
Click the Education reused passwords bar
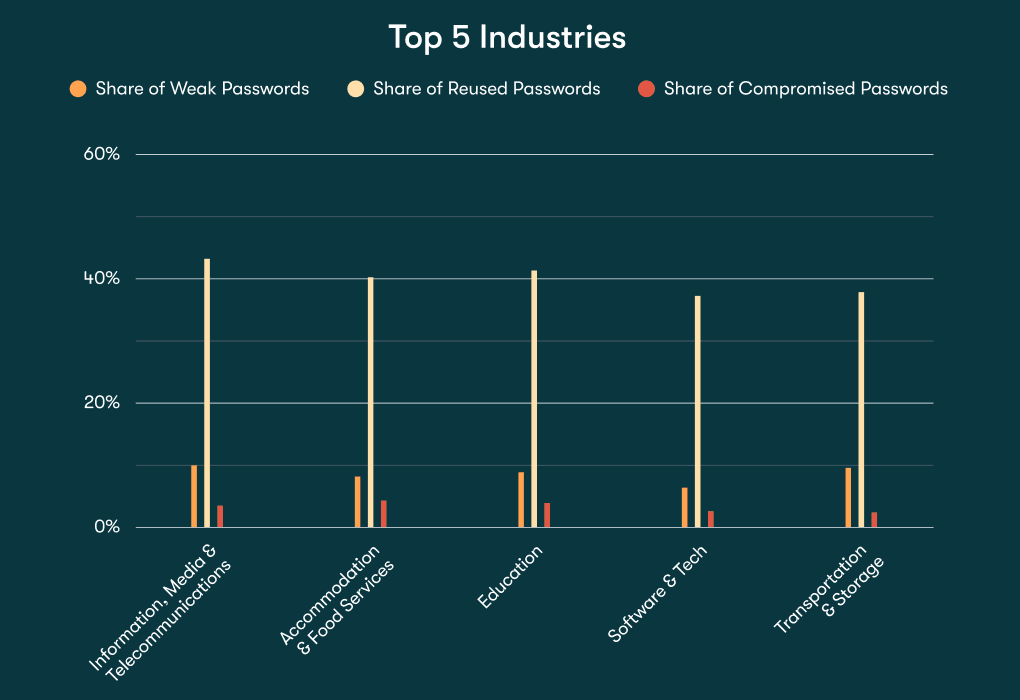(534, 400)
